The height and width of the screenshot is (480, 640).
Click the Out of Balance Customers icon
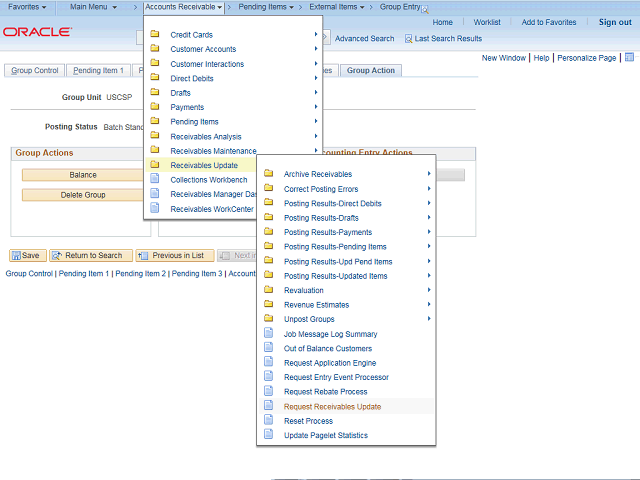268,348
